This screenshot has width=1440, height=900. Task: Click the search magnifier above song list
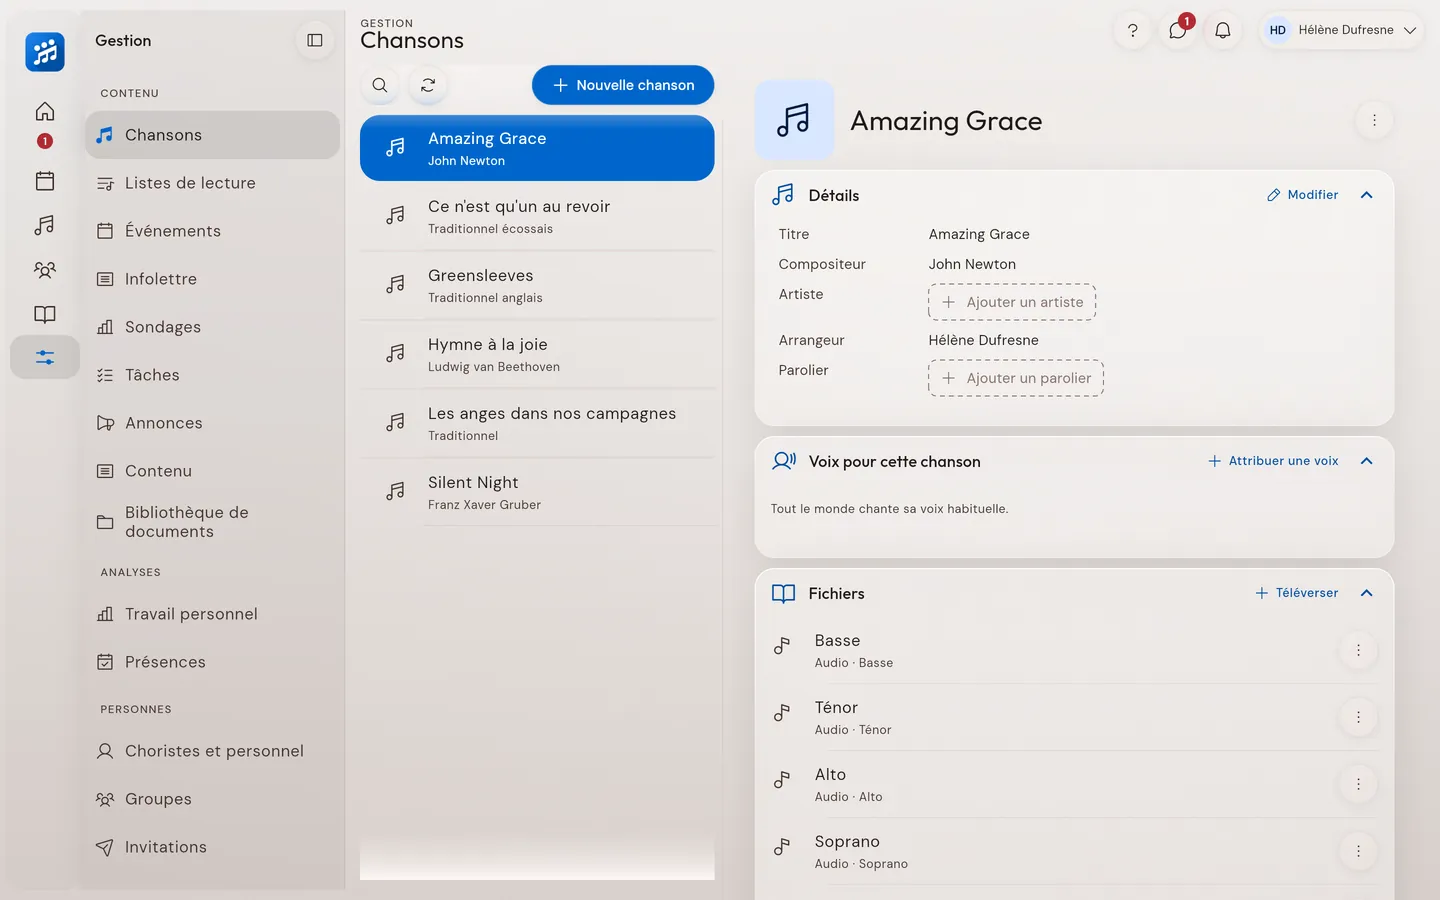[x=380, y=85]
